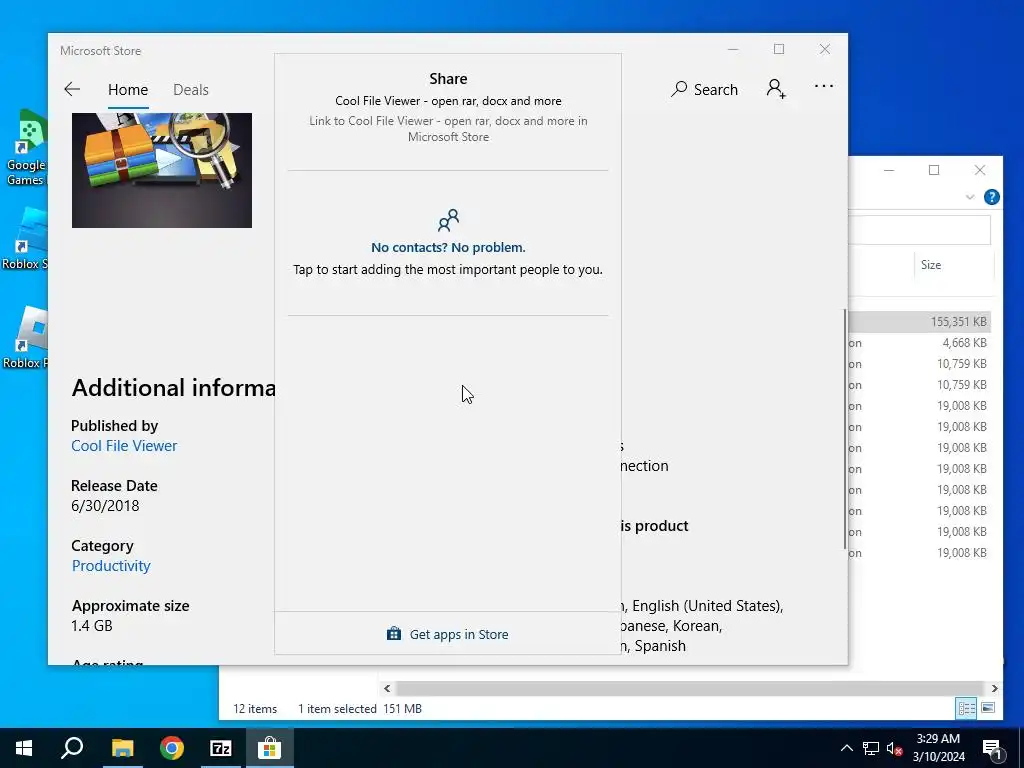Open the notification center icon

[x=992, y=749]
